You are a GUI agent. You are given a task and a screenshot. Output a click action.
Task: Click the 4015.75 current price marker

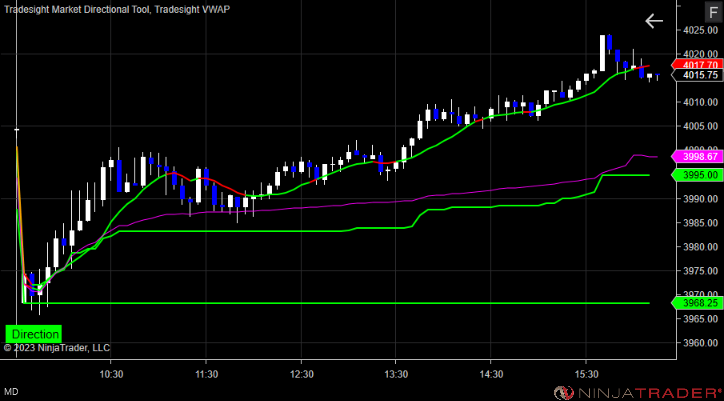[697, 75]
